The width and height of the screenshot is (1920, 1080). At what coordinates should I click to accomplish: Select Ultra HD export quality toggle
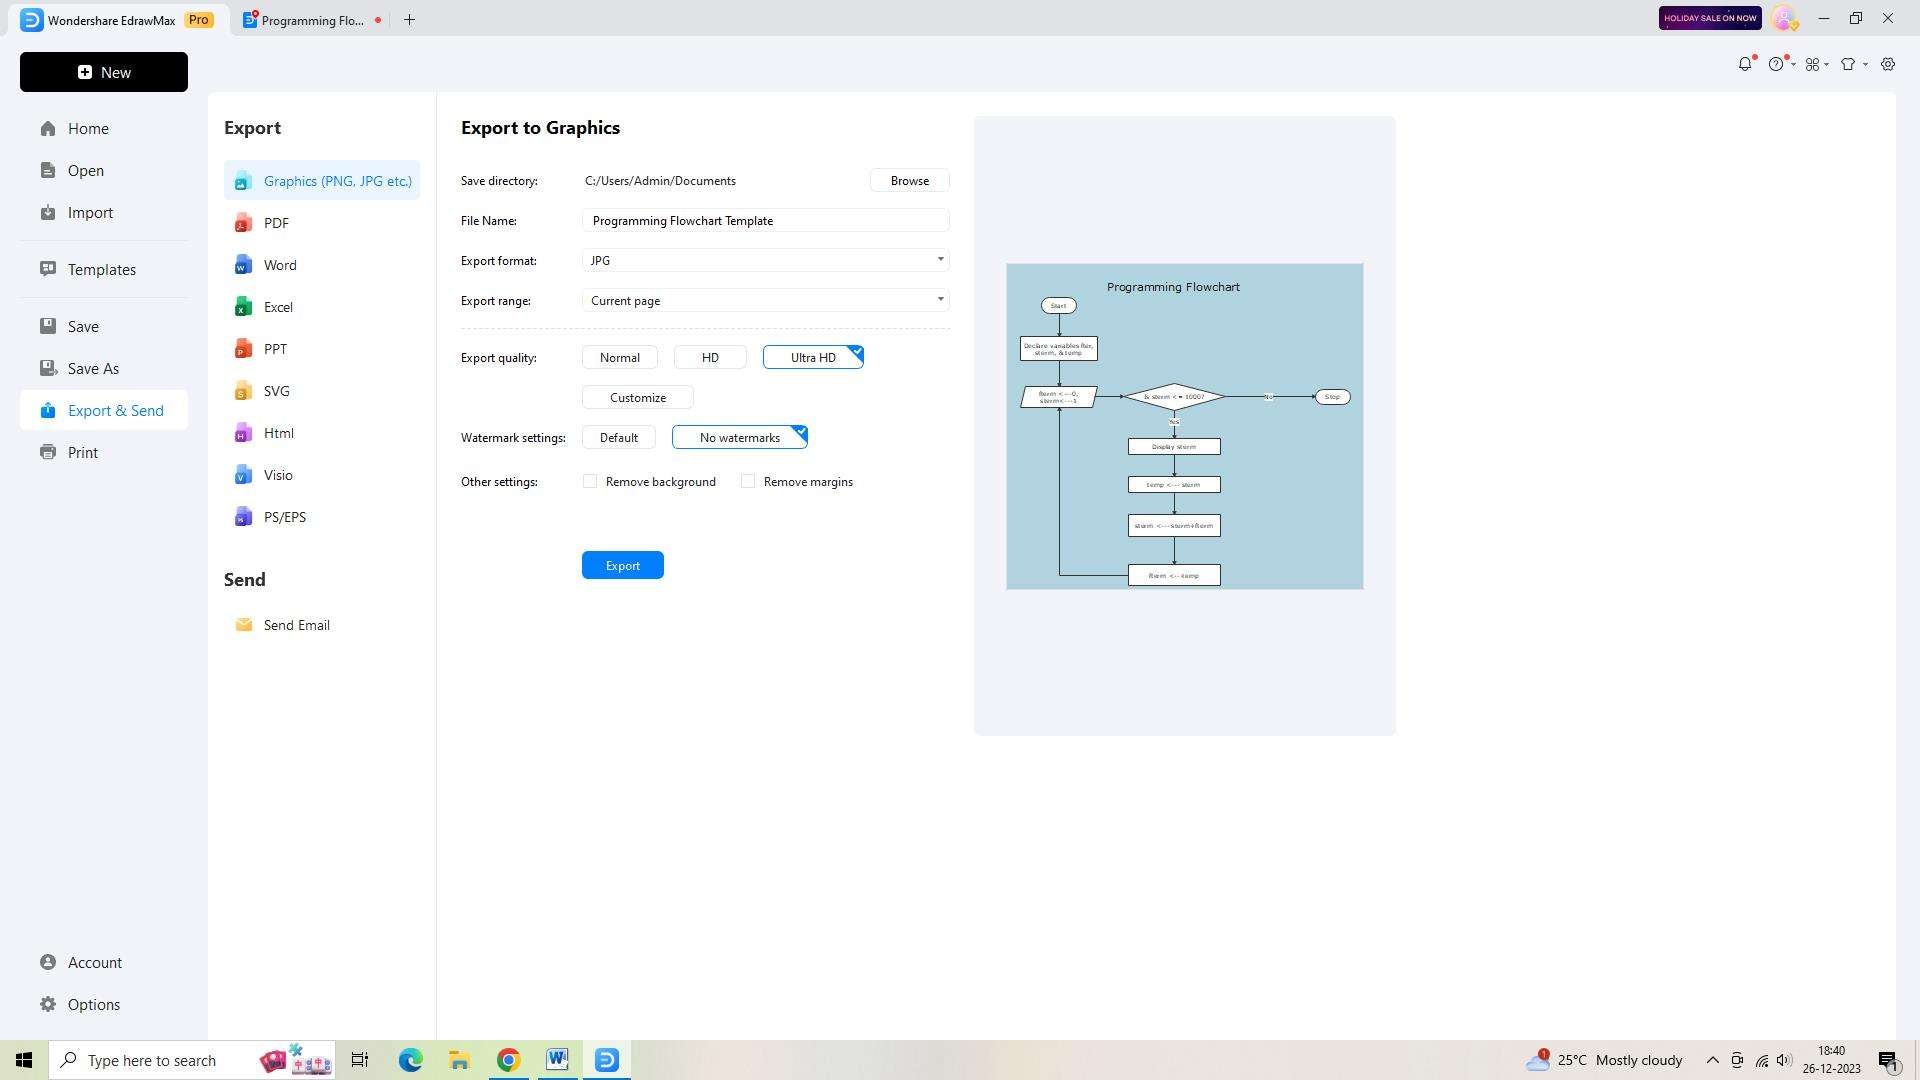click(x=814, y=357)
